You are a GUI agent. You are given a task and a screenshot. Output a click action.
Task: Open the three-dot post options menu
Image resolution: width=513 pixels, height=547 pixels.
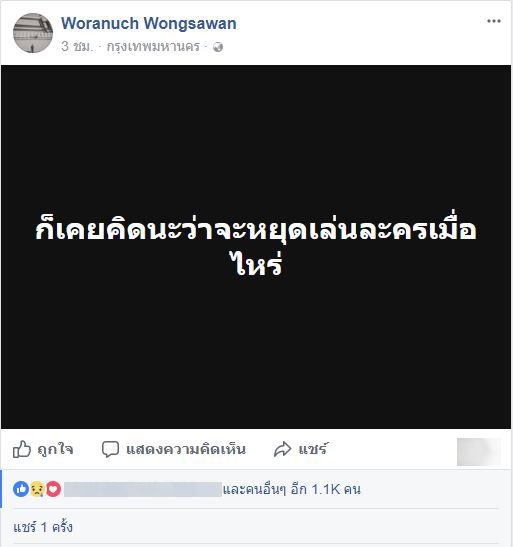494,21
